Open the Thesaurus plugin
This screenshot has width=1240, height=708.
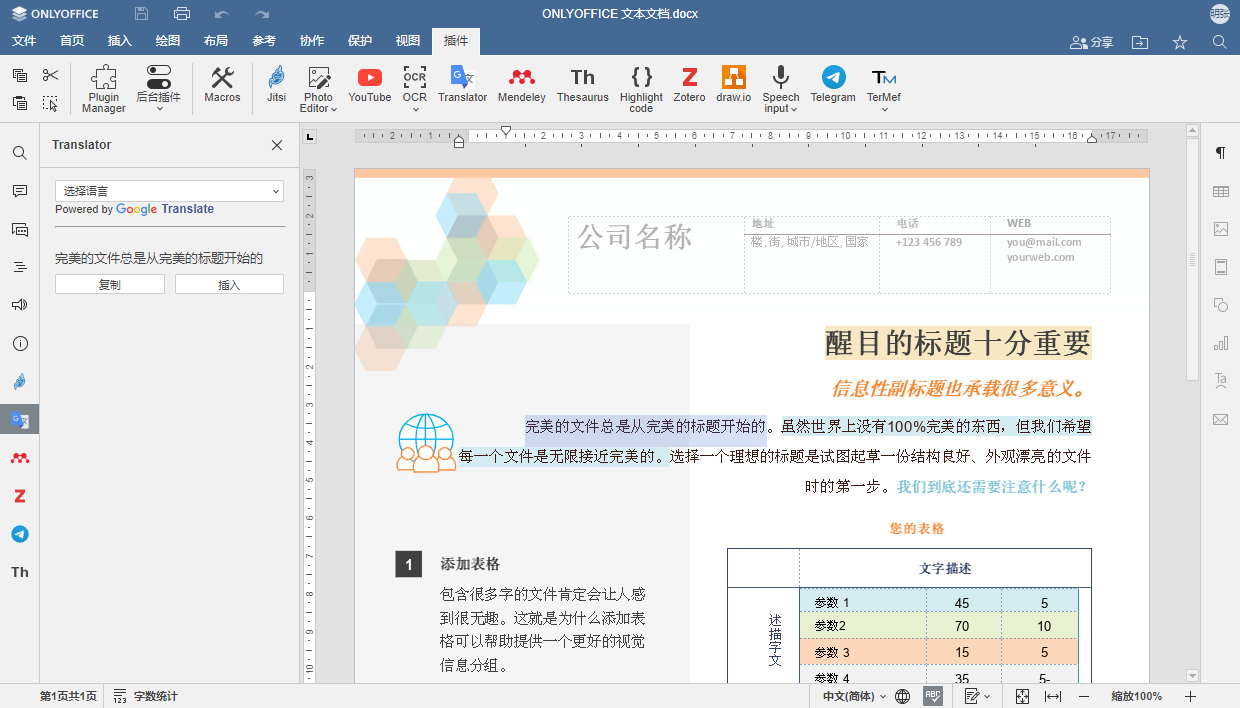[x=582, y=87]
